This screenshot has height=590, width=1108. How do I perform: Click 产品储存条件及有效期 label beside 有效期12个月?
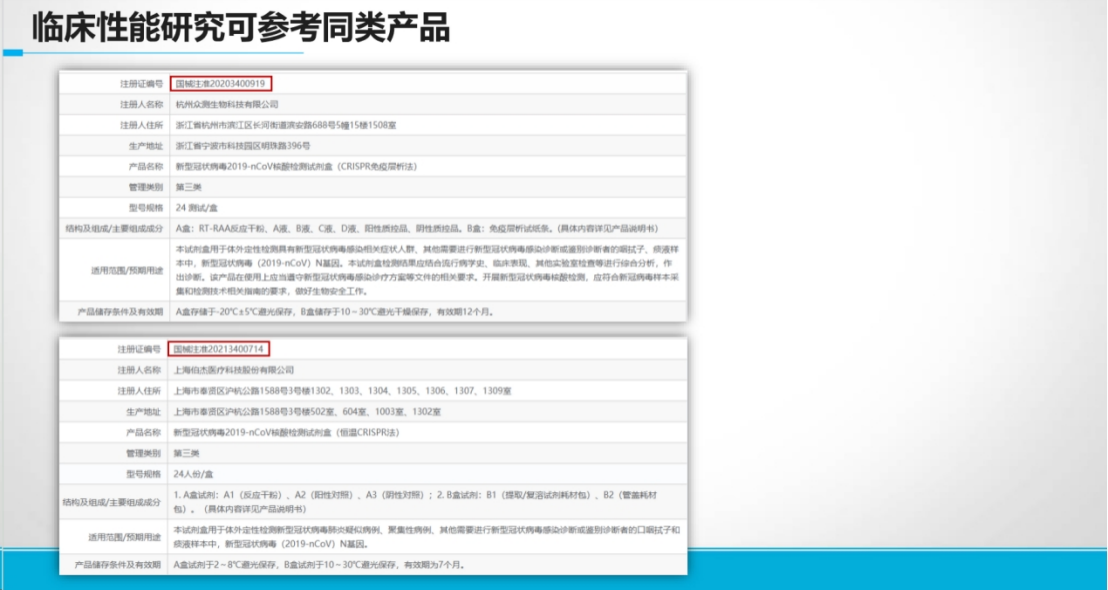pyautogui.click(x=120, y=312)
